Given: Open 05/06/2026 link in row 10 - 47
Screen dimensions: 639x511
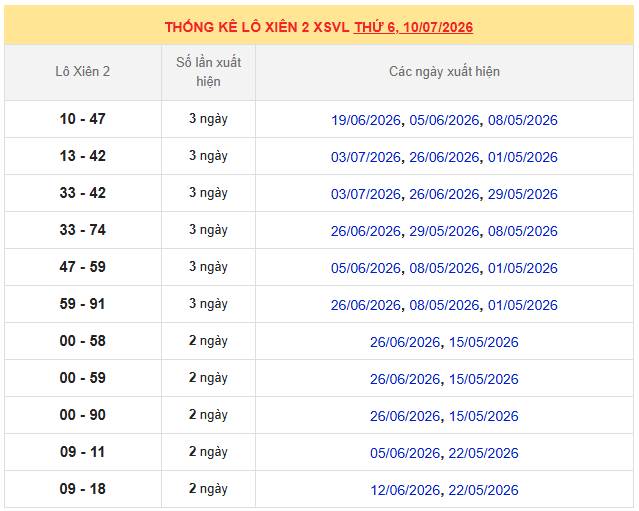Looking at the screenshot, I should 444,120.
